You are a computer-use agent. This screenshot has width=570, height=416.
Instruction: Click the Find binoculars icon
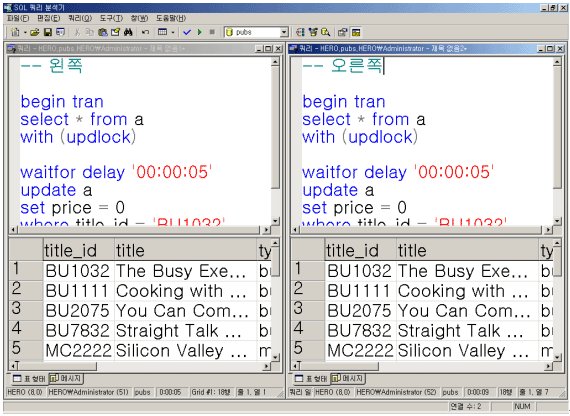point(128,32)
